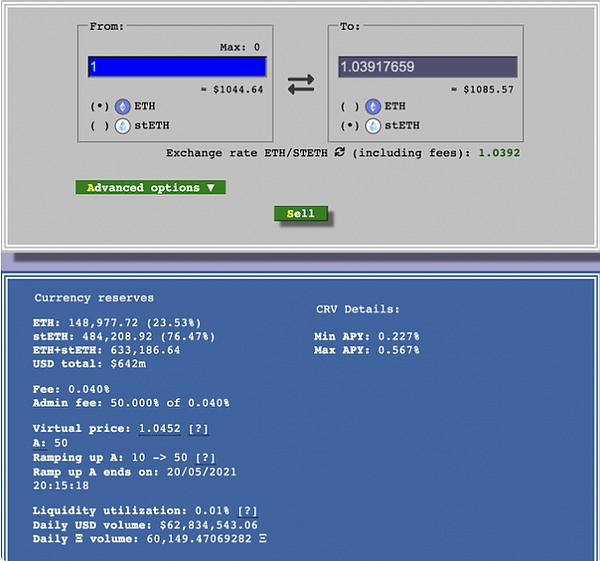Screen dimensions: 600x561
Task: Refresh the ETH/STETH exchange rate icon
Action: point(339,152)
